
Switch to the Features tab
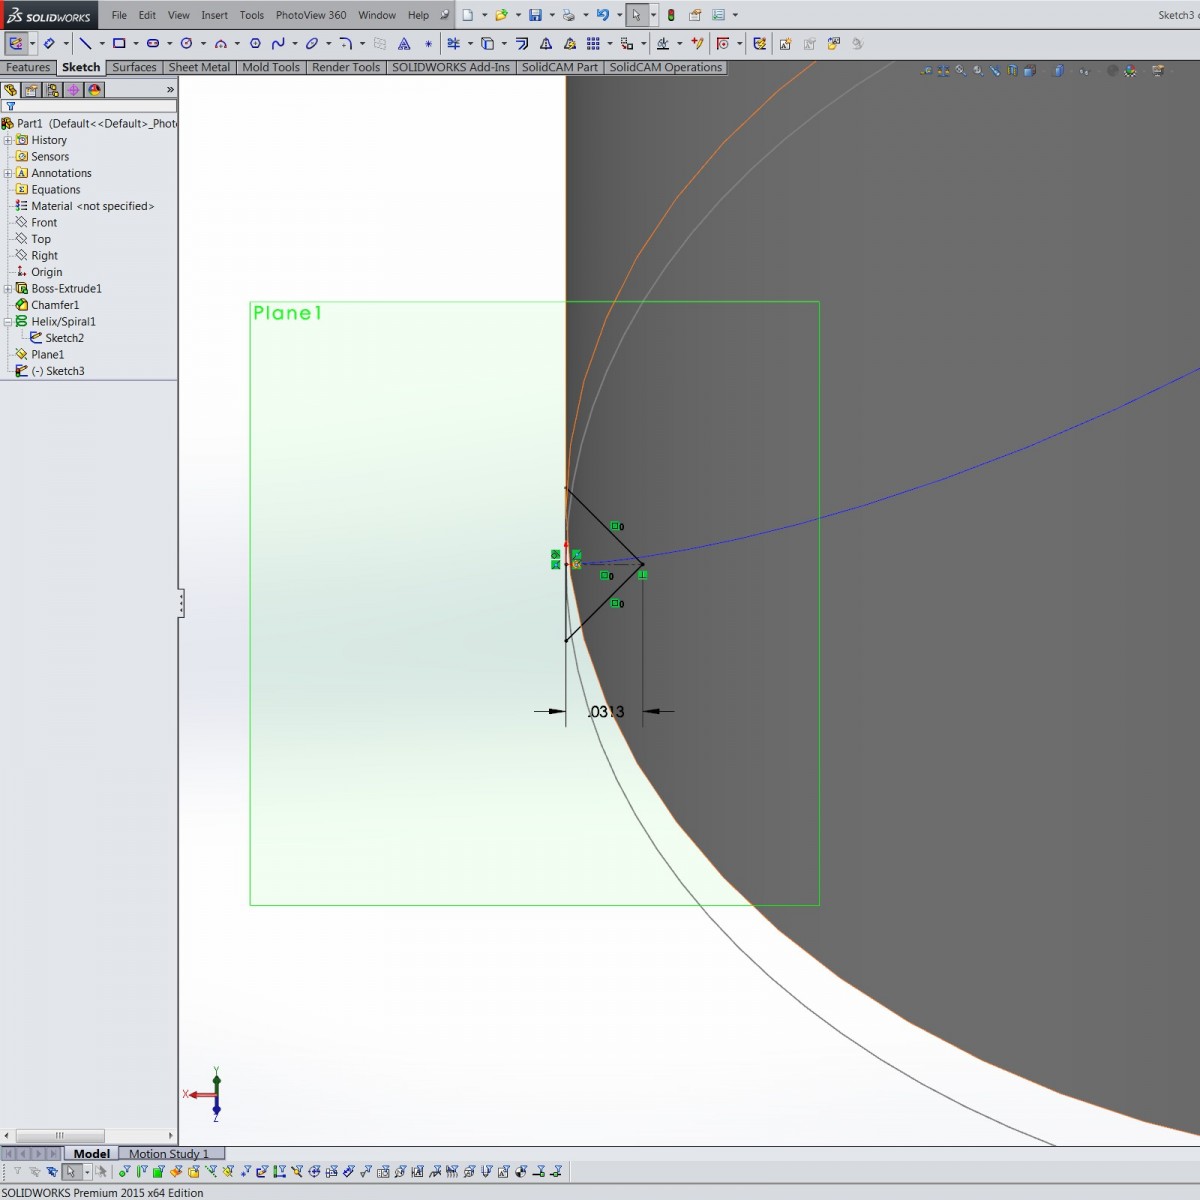[28, 67]
